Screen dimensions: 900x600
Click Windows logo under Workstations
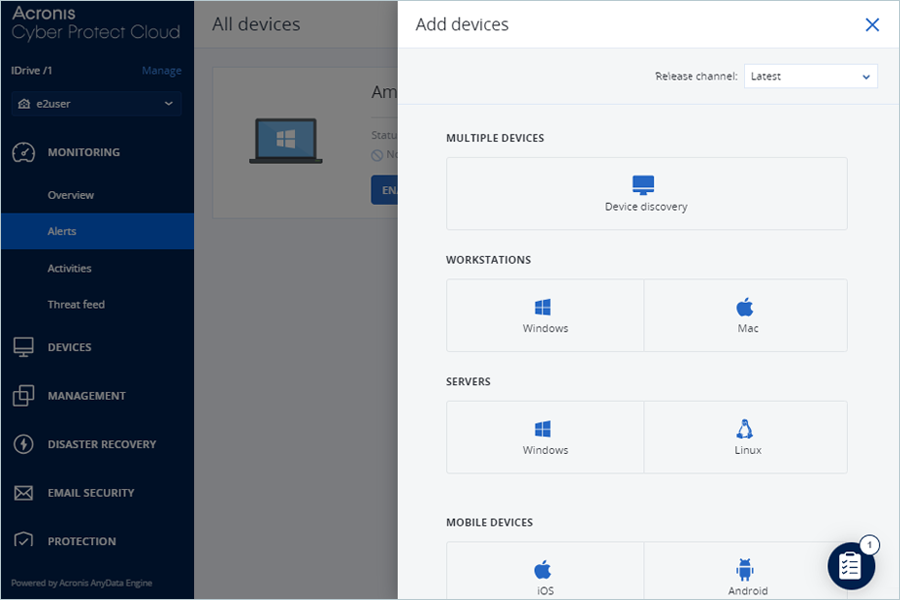point(542,307)
